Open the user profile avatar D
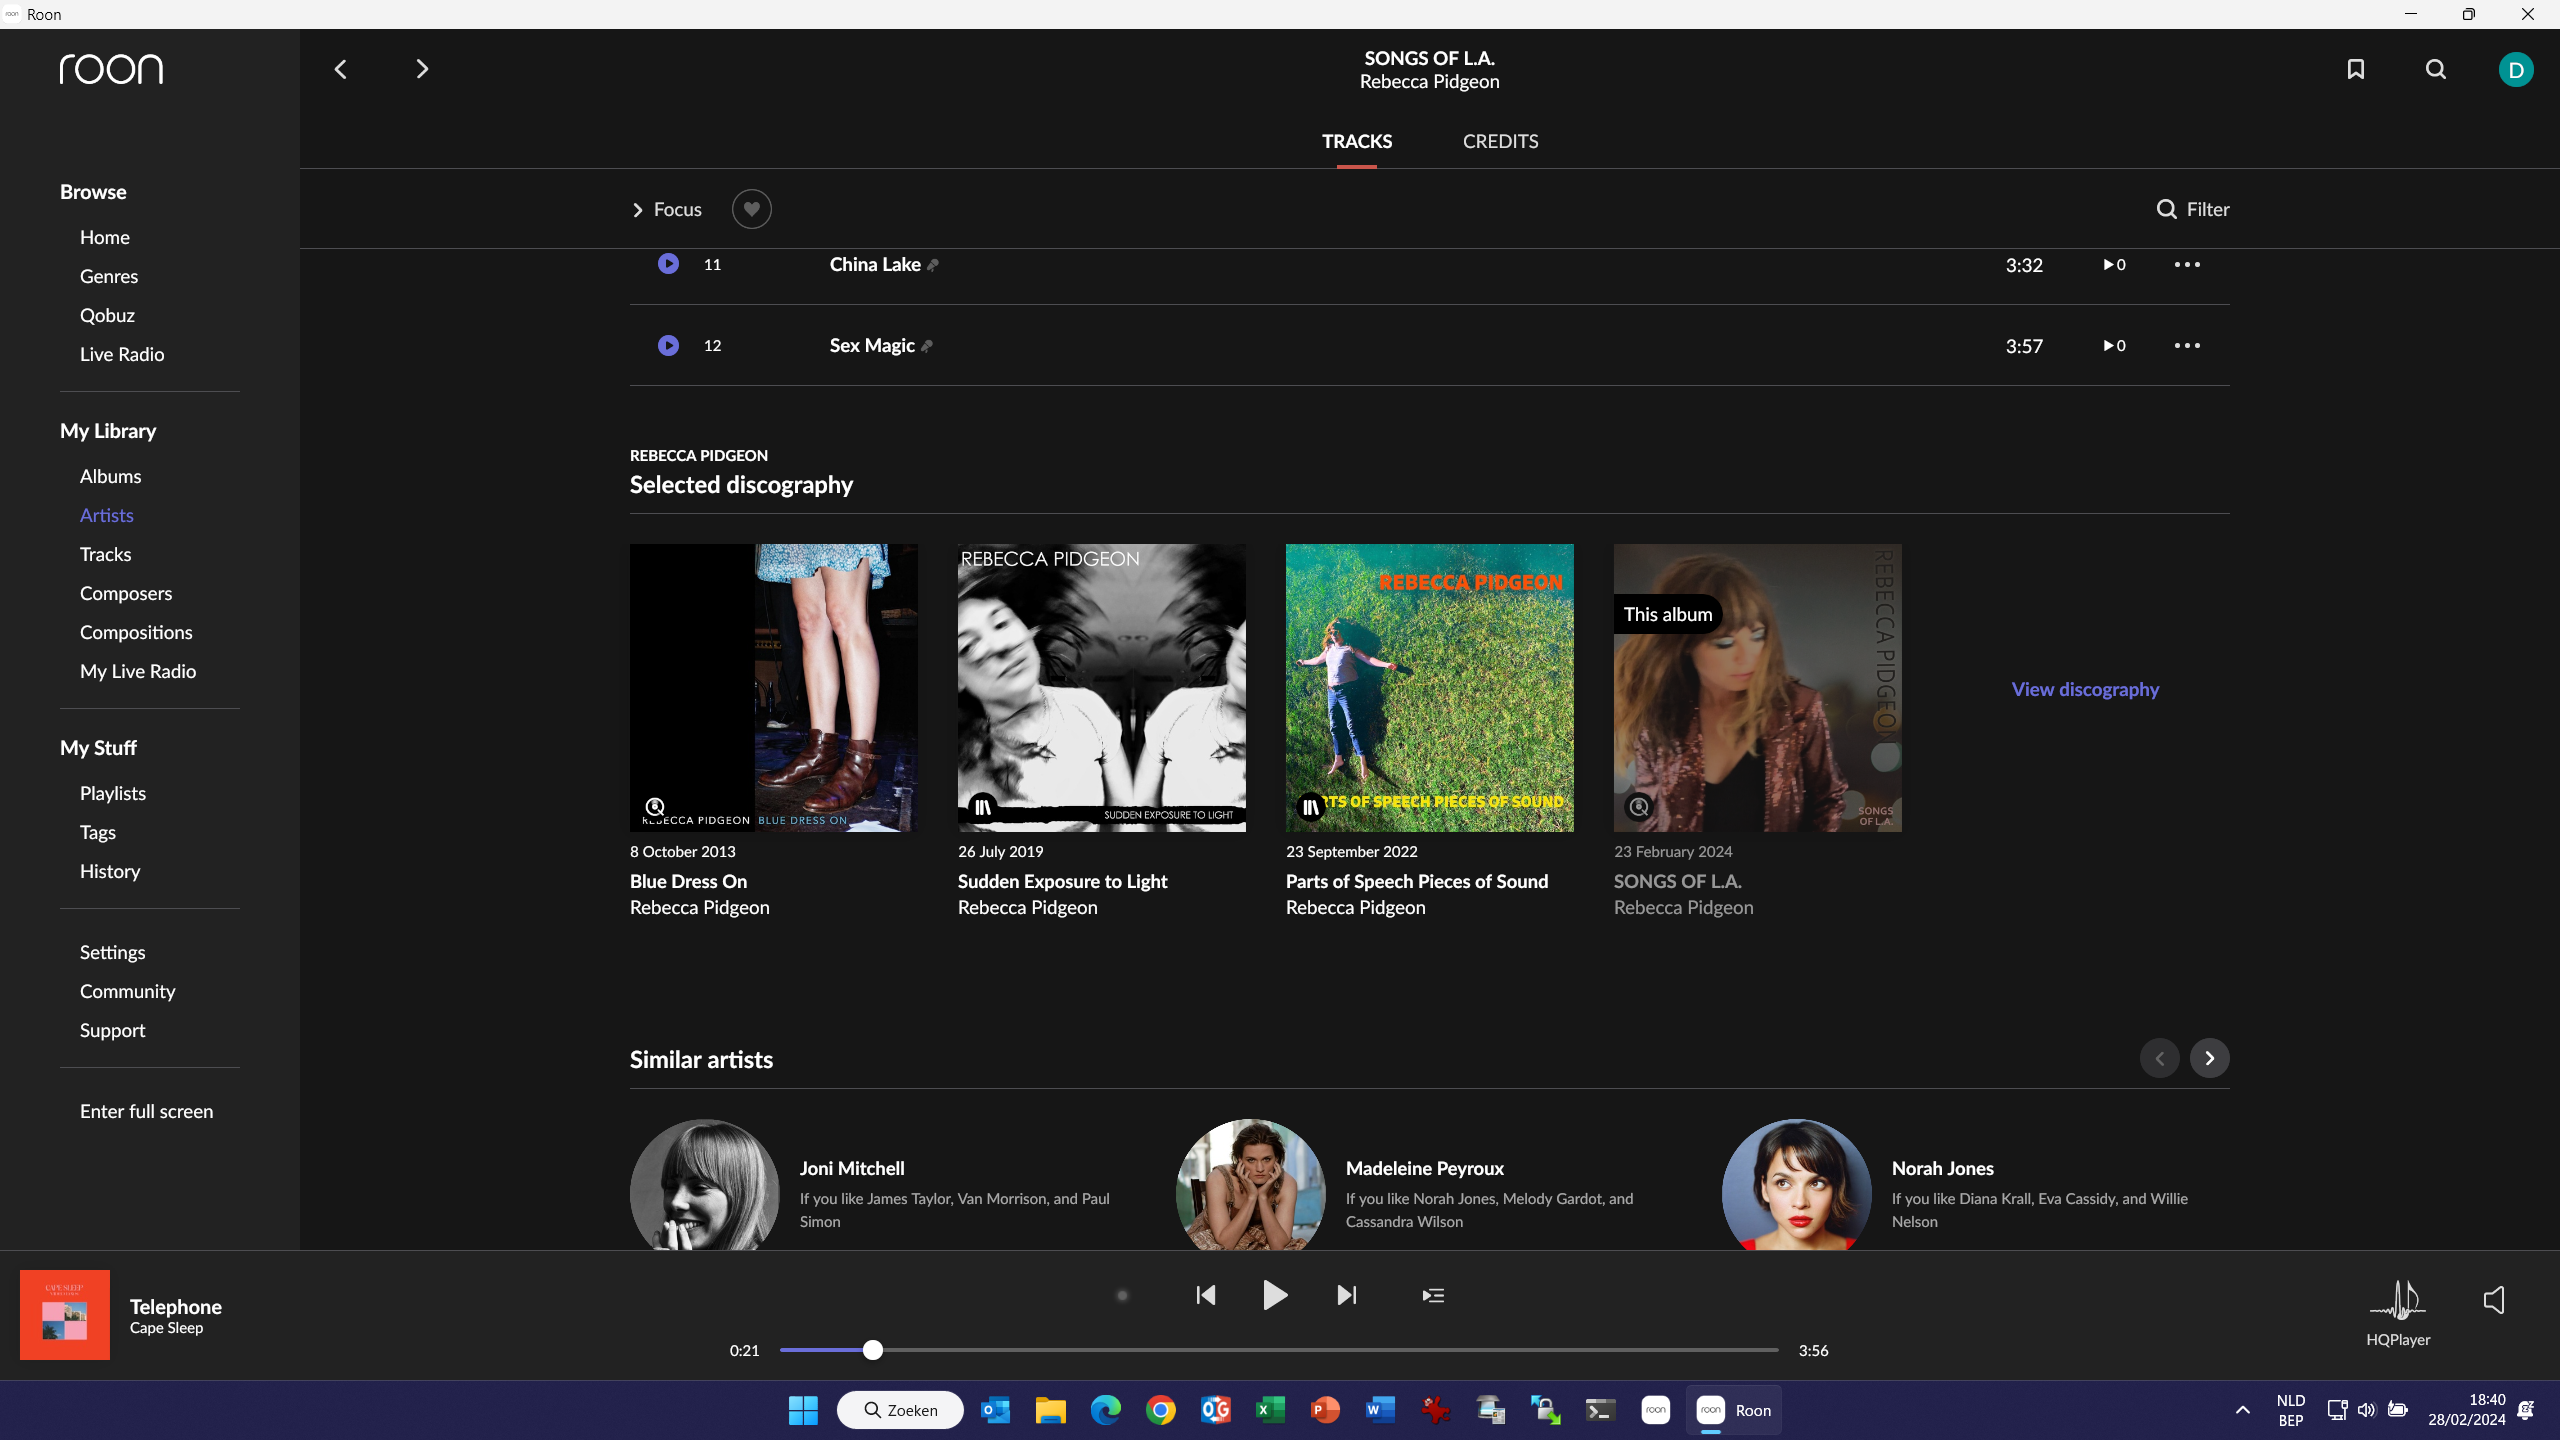This screenshot has height=1440, width=2560. tap(2516, 69)
